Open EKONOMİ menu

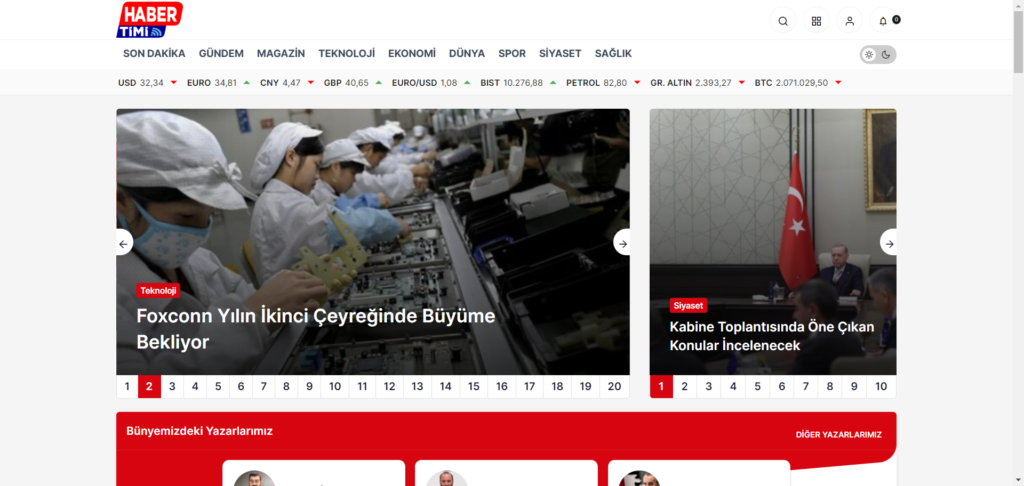tap(412, 54)
